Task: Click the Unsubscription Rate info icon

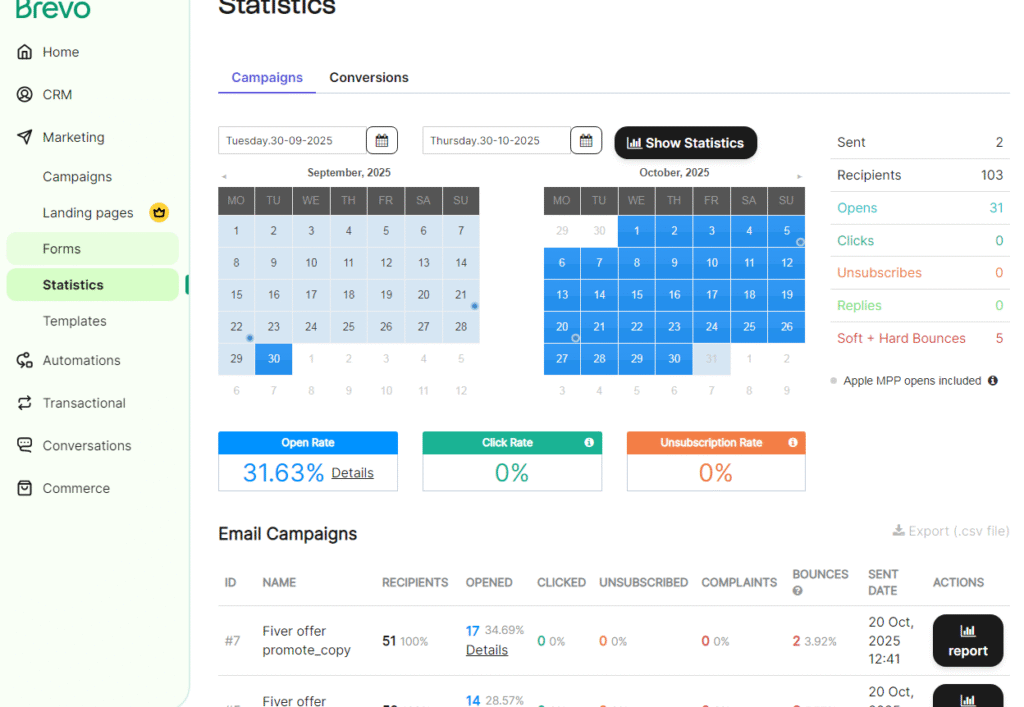Action: coord(793,443)
